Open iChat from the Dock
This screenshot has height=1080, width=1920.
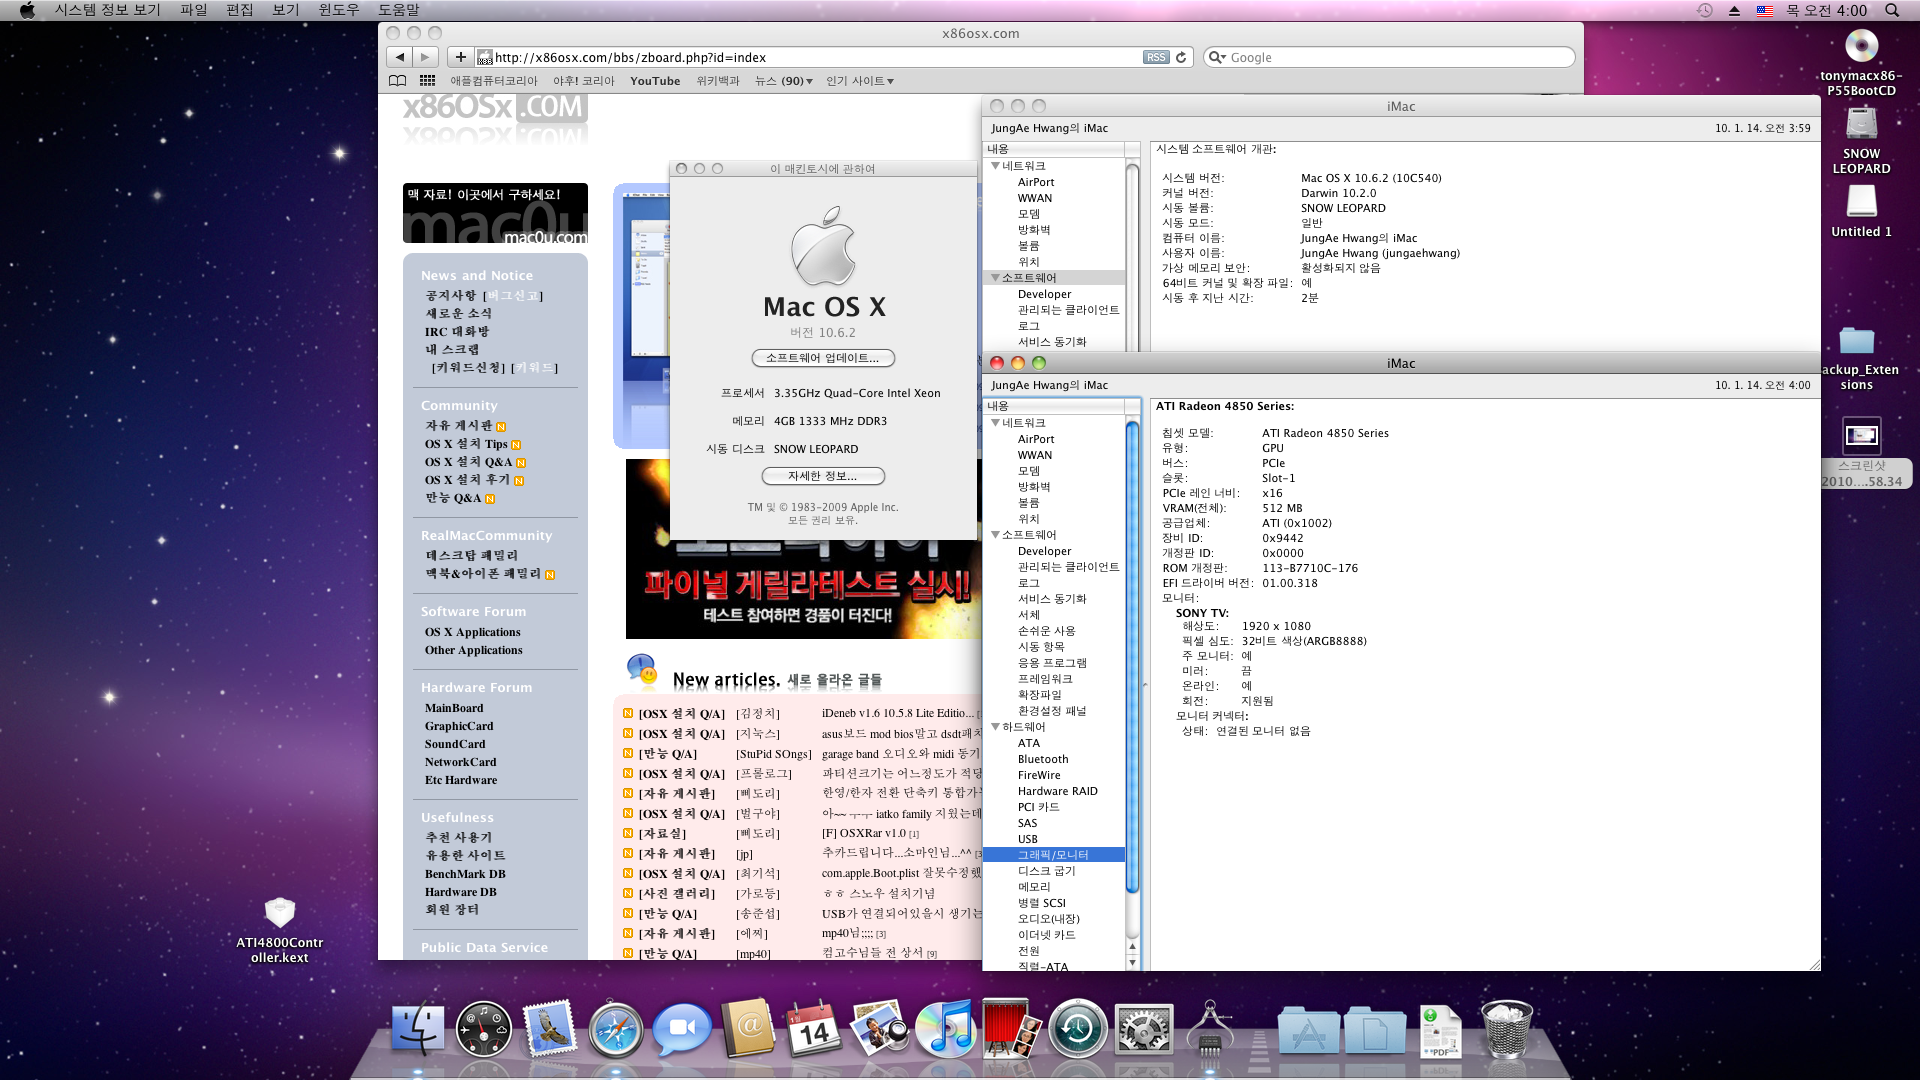coord(682,1028)
